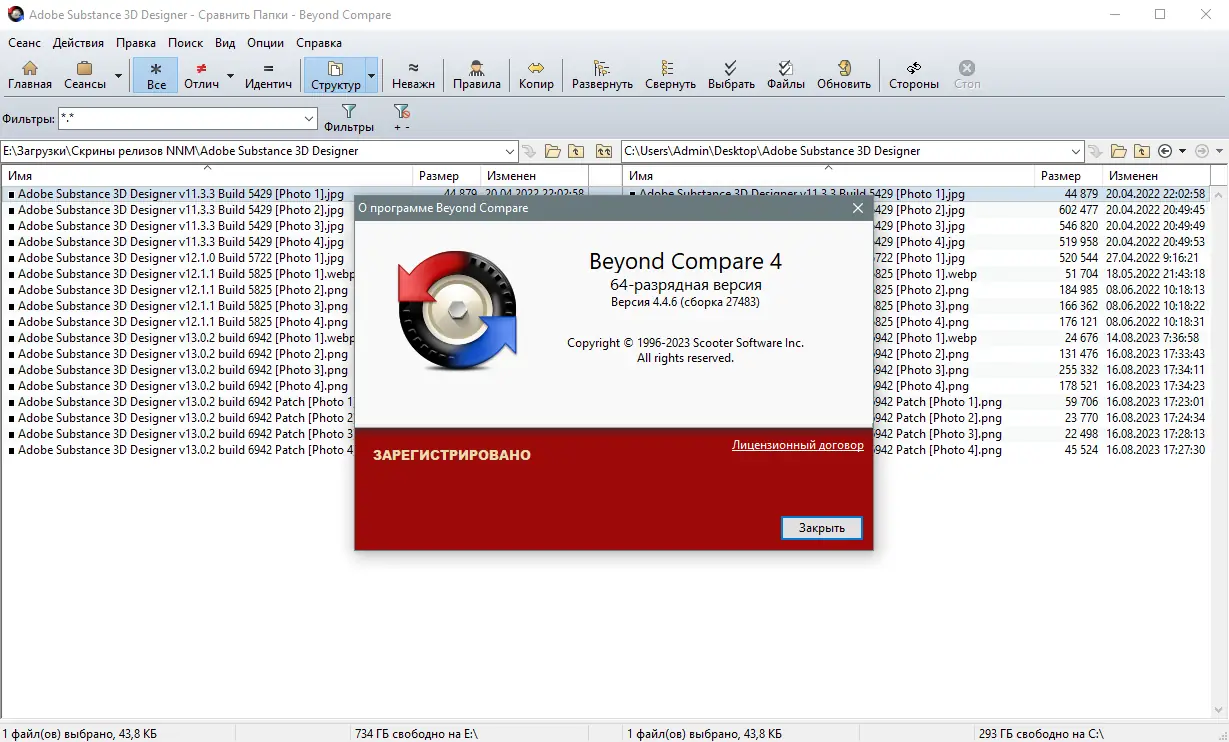Open the left path history dropdown
This screenshot has width=1229, height=742.
(508, 150)
